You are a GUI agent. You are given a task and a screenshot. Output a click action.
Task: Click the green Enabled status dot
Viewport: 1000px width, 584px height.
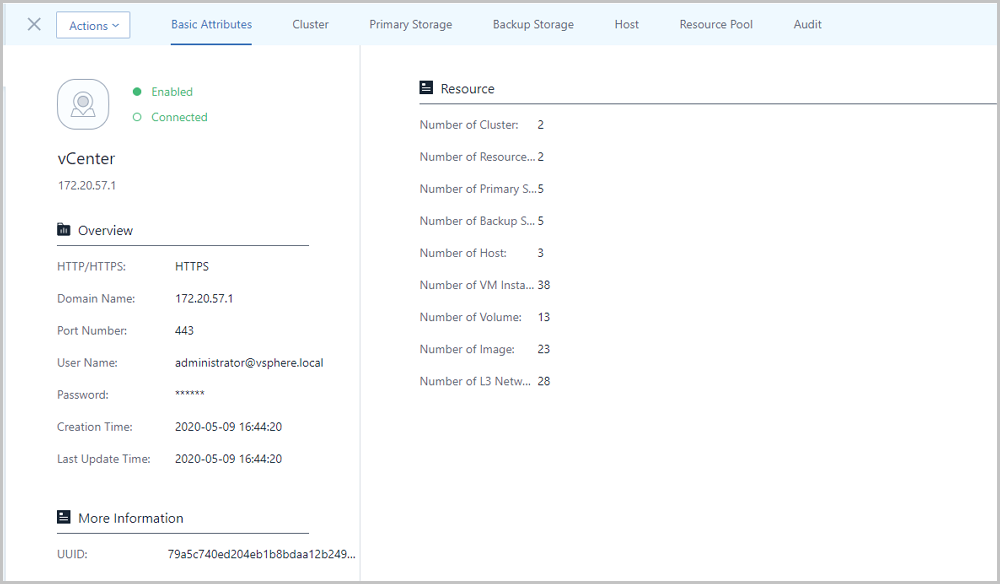[136, 92]
